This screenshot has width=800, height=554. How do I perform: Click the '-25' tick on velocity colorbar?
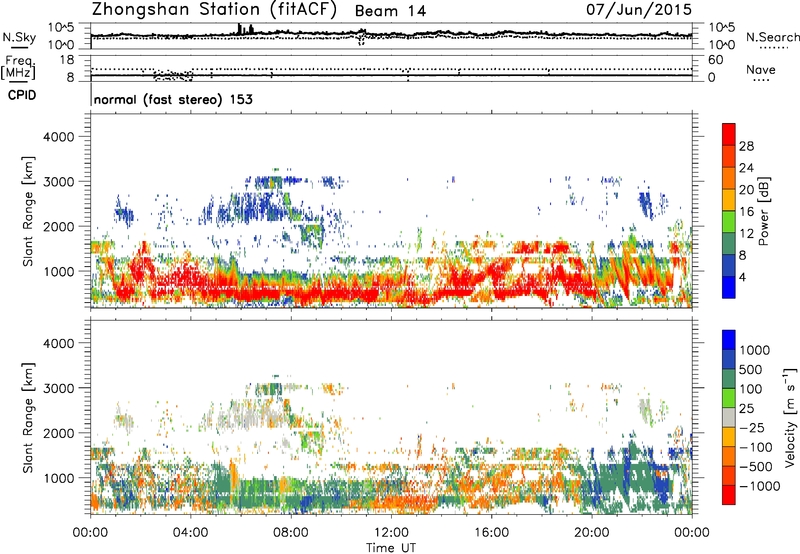752,427
